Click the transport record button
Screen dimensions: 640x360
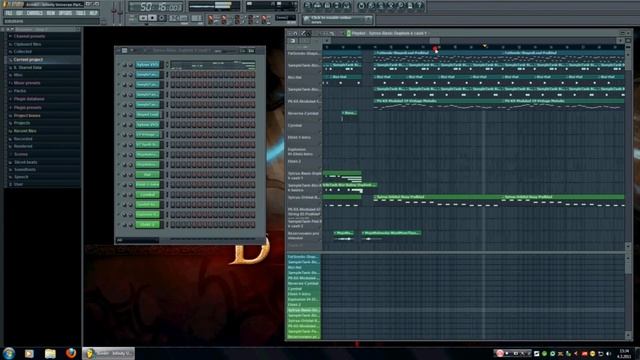coord(162,18)
